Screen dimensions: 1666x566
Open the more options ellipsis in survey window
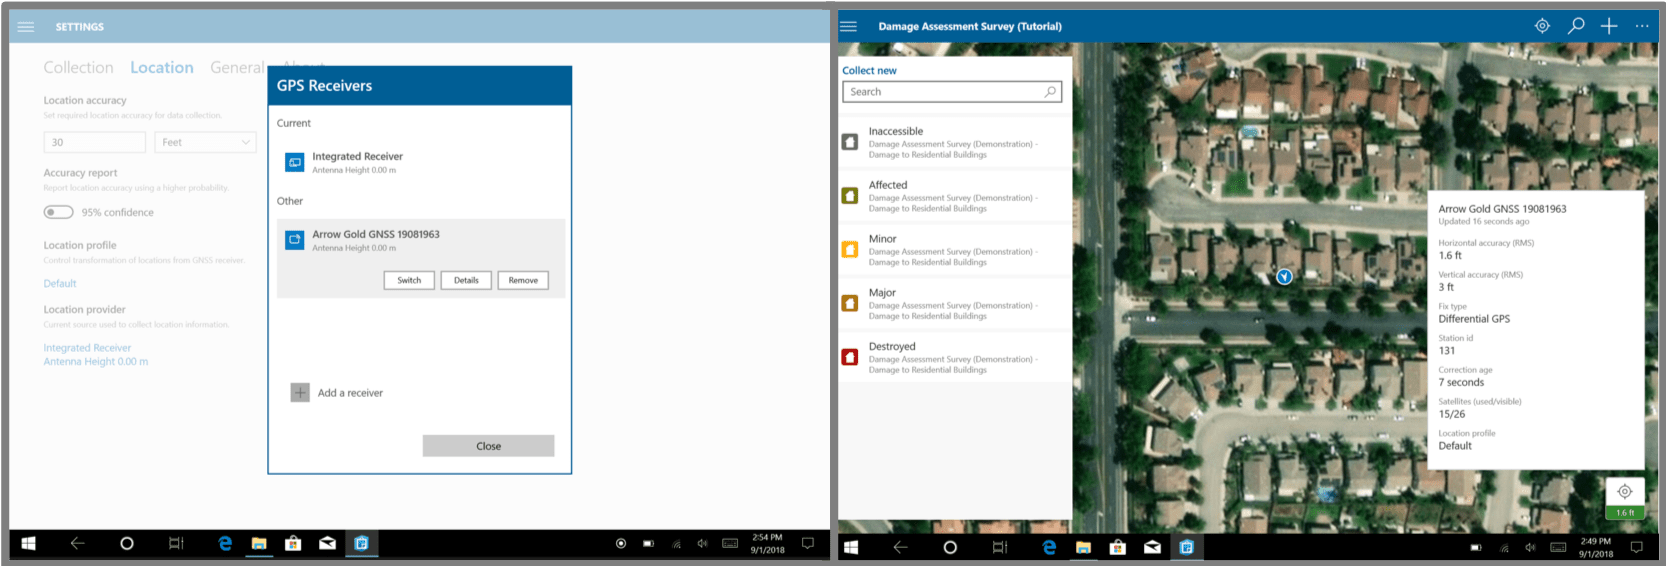[1642, 26]
